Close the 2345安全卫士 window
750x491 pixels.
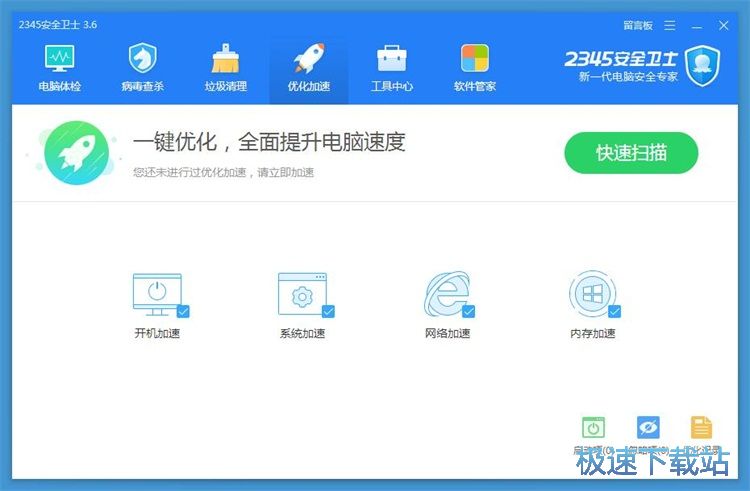(724, 26)
